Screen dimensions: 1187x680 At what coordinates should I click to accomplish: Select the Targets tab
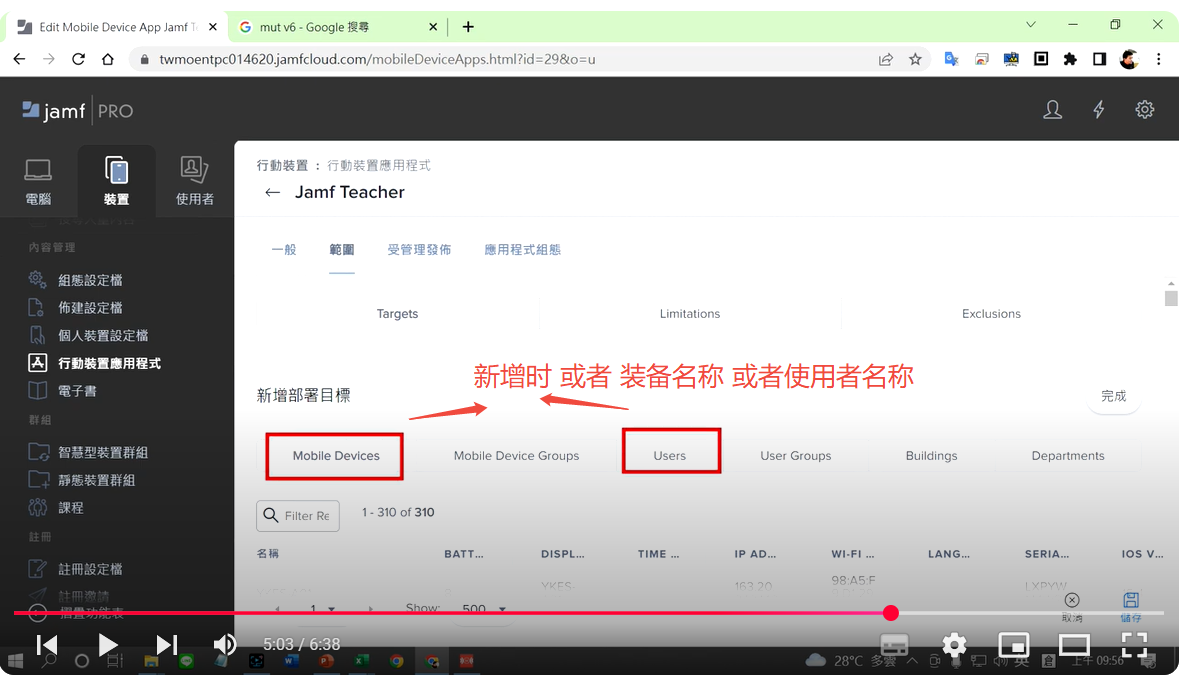click(x=397, y=313)
